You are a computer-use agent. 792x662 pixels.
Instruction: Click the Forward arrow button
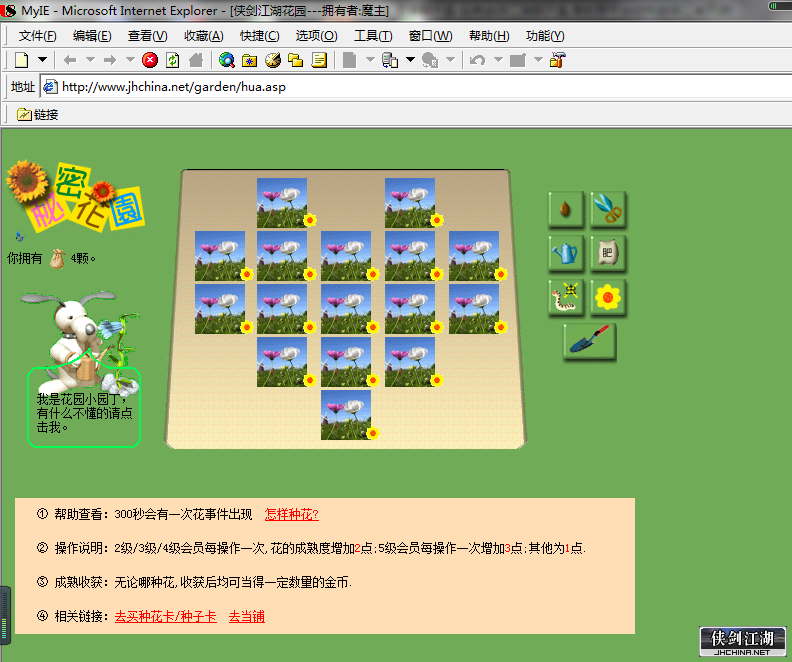point(110,61)
